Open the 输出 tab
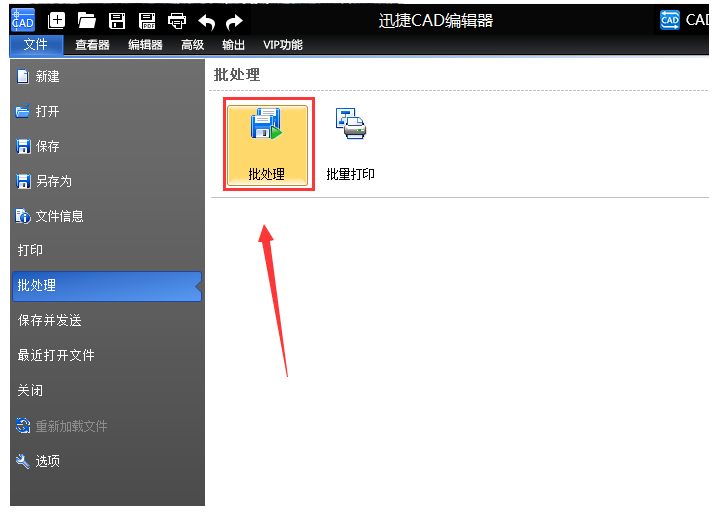The height and width of the screenshot is (522, 720). (233, 45)
